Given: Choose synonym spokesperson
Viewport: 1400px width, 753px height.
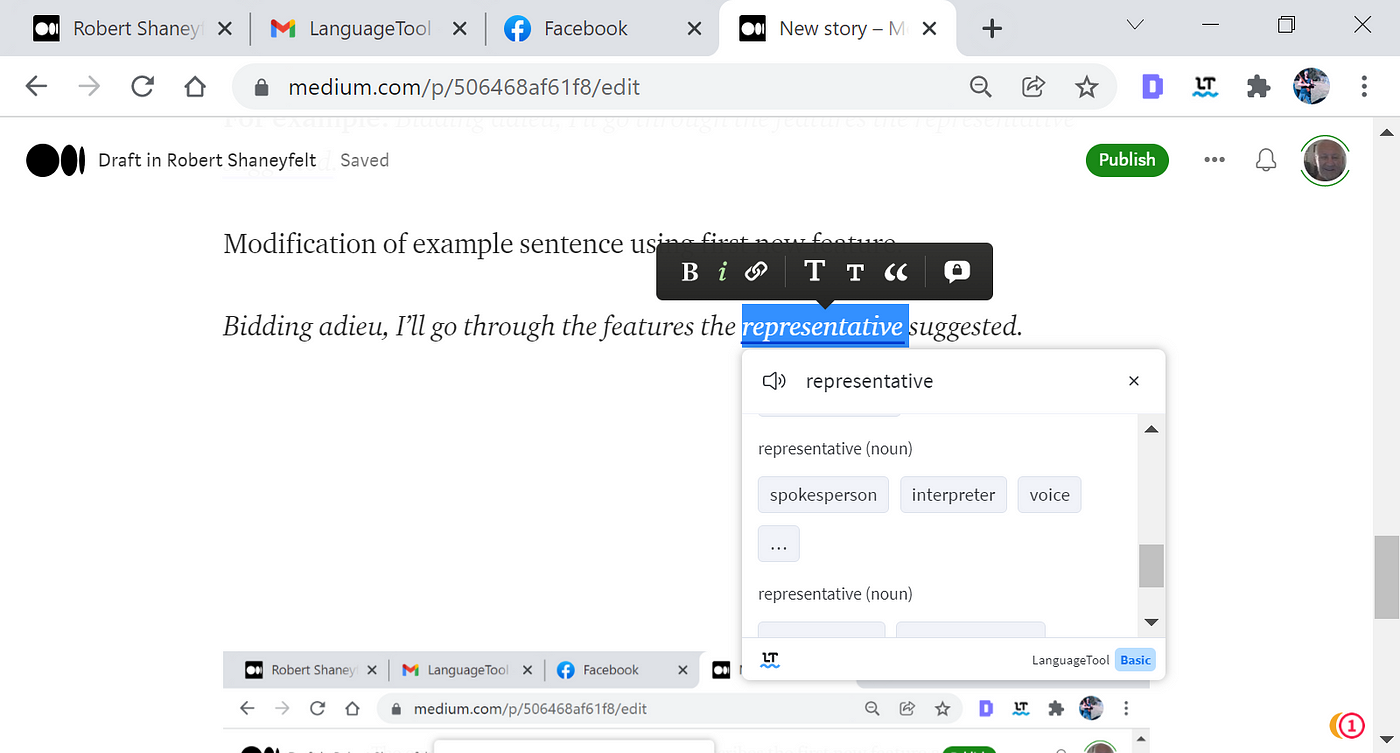Looking at the screenshot, I should click(x=823, y=495).
